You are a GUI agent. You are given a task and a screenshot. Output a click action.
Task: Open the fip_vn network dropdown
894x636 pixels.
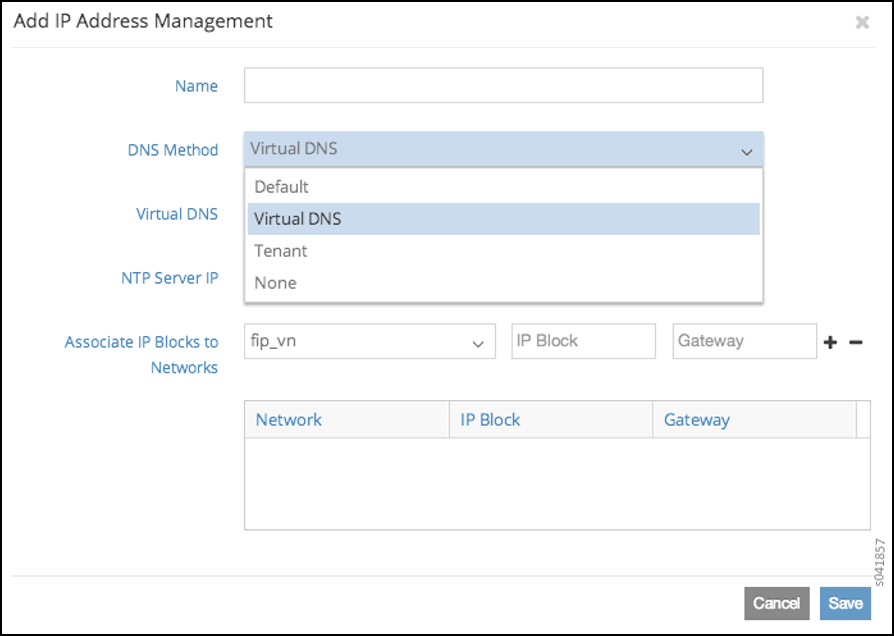(x=369, y=341)
